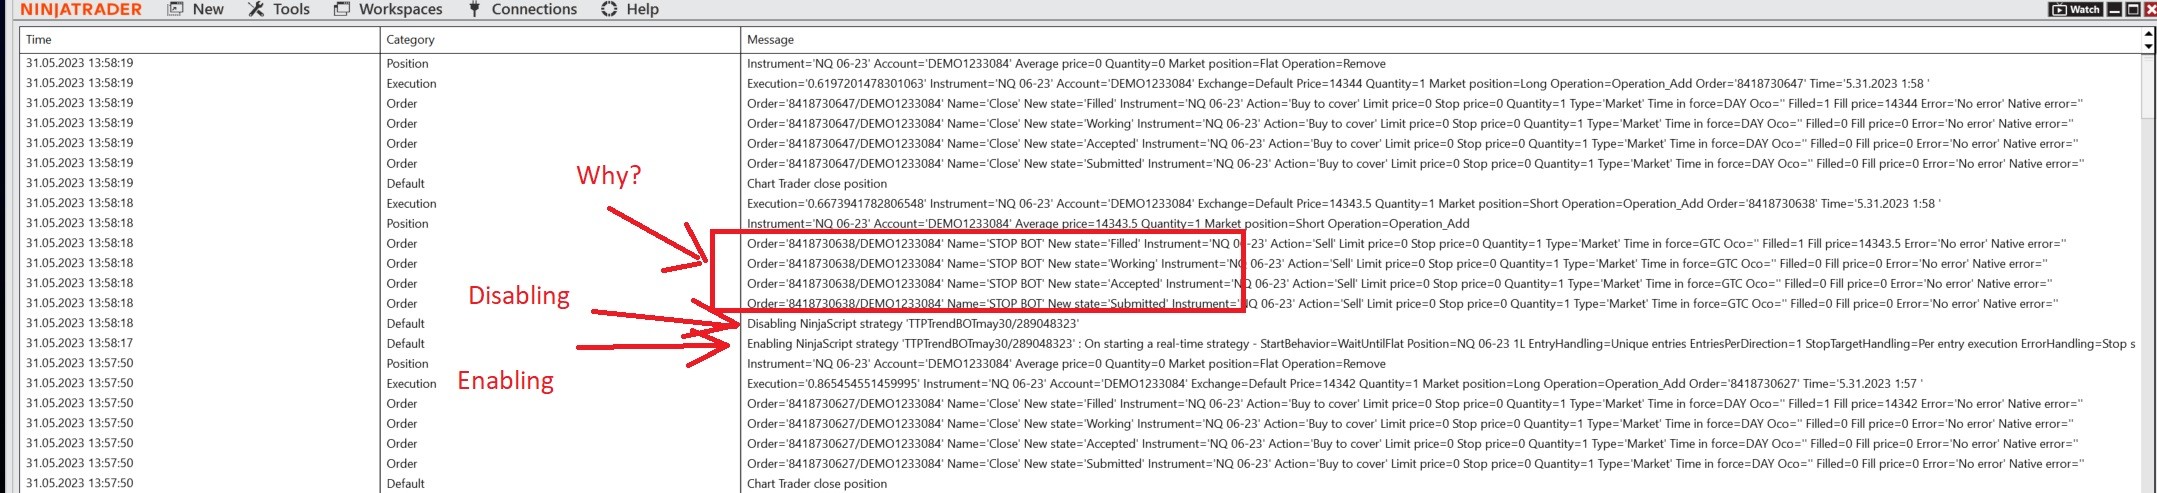Select 'Execution' category in Price=14344 row
The height and width of the screenshot is (493, 2157).
pos(411,84)
